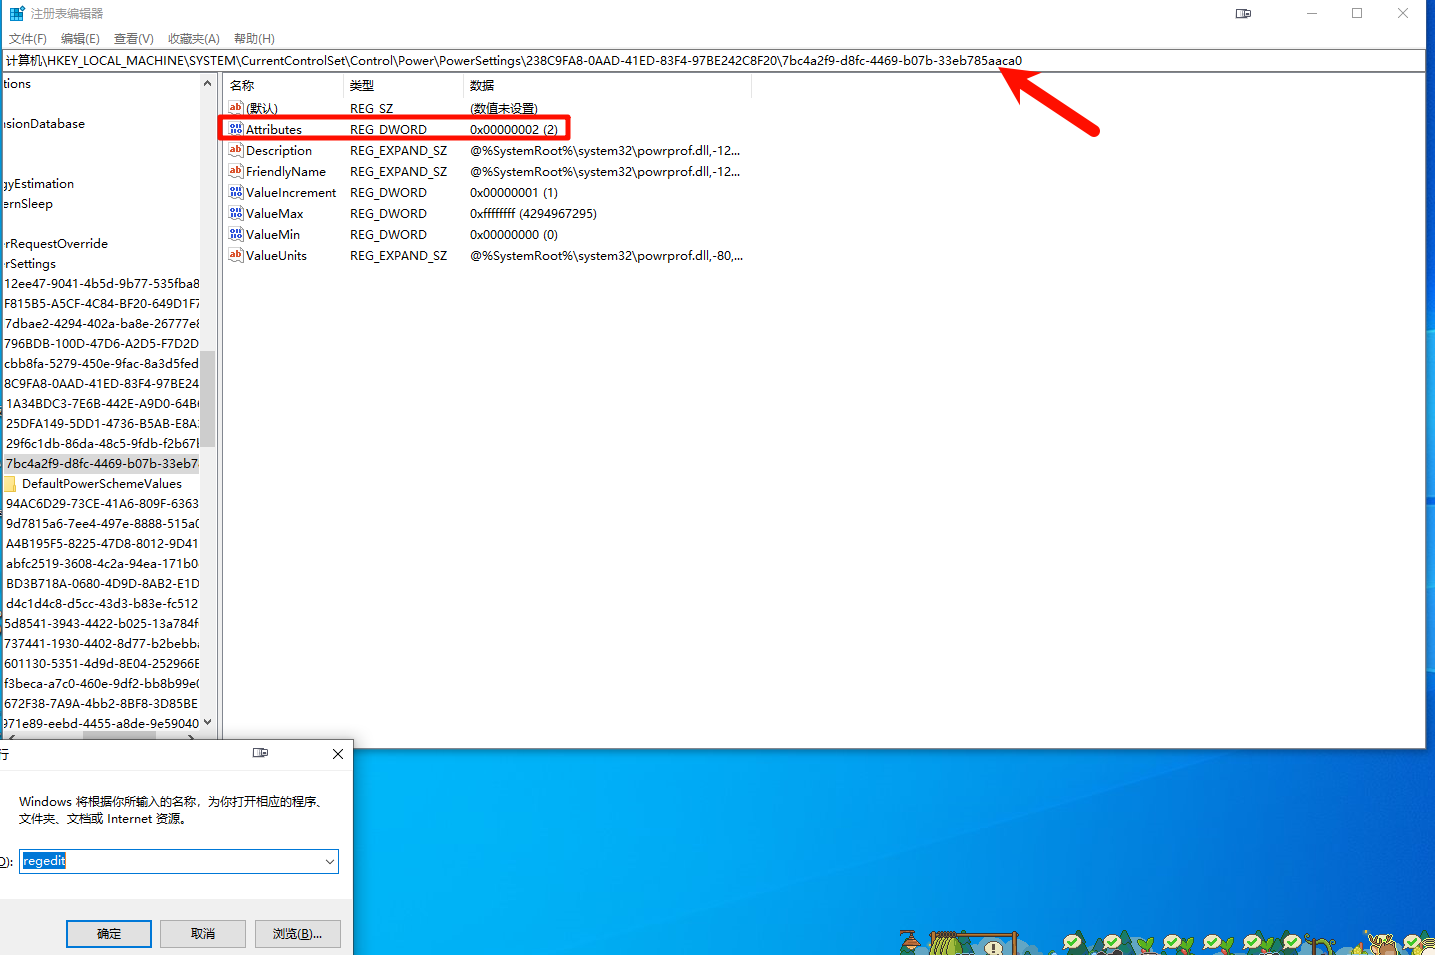Sort by the 名称 column header
This screenshot has height=955, width=1435.
[x=284, y=86]
